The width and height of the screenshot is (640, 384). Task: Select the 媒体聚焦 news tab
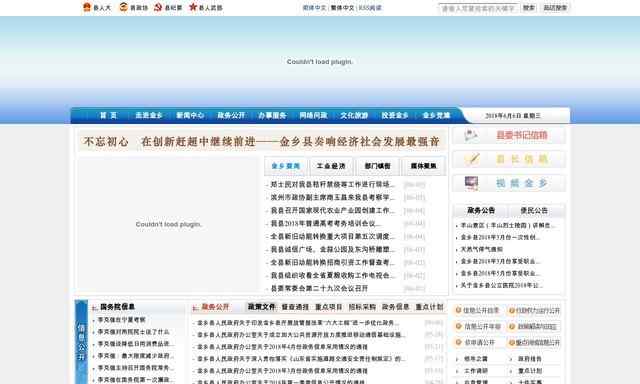pos(423,166)
